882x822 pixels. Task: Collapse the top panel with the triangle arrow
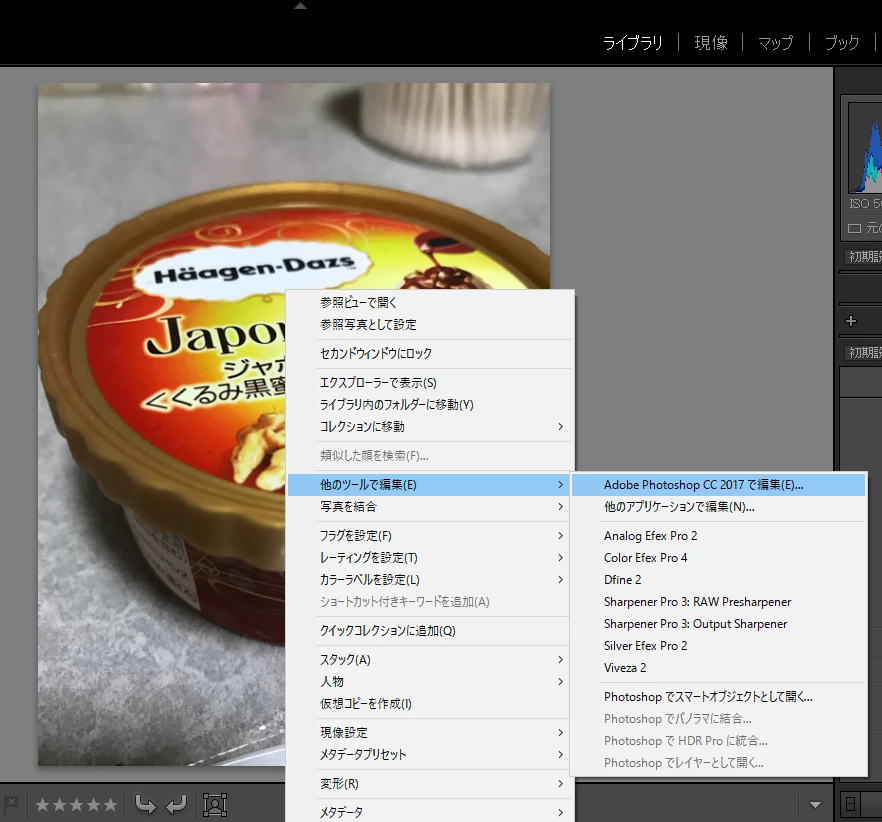click(300, 6)
